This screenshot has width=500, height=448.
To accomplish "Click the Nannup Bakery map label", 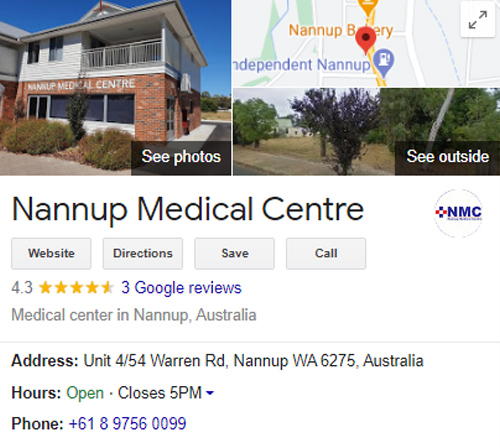I will 341,31.
